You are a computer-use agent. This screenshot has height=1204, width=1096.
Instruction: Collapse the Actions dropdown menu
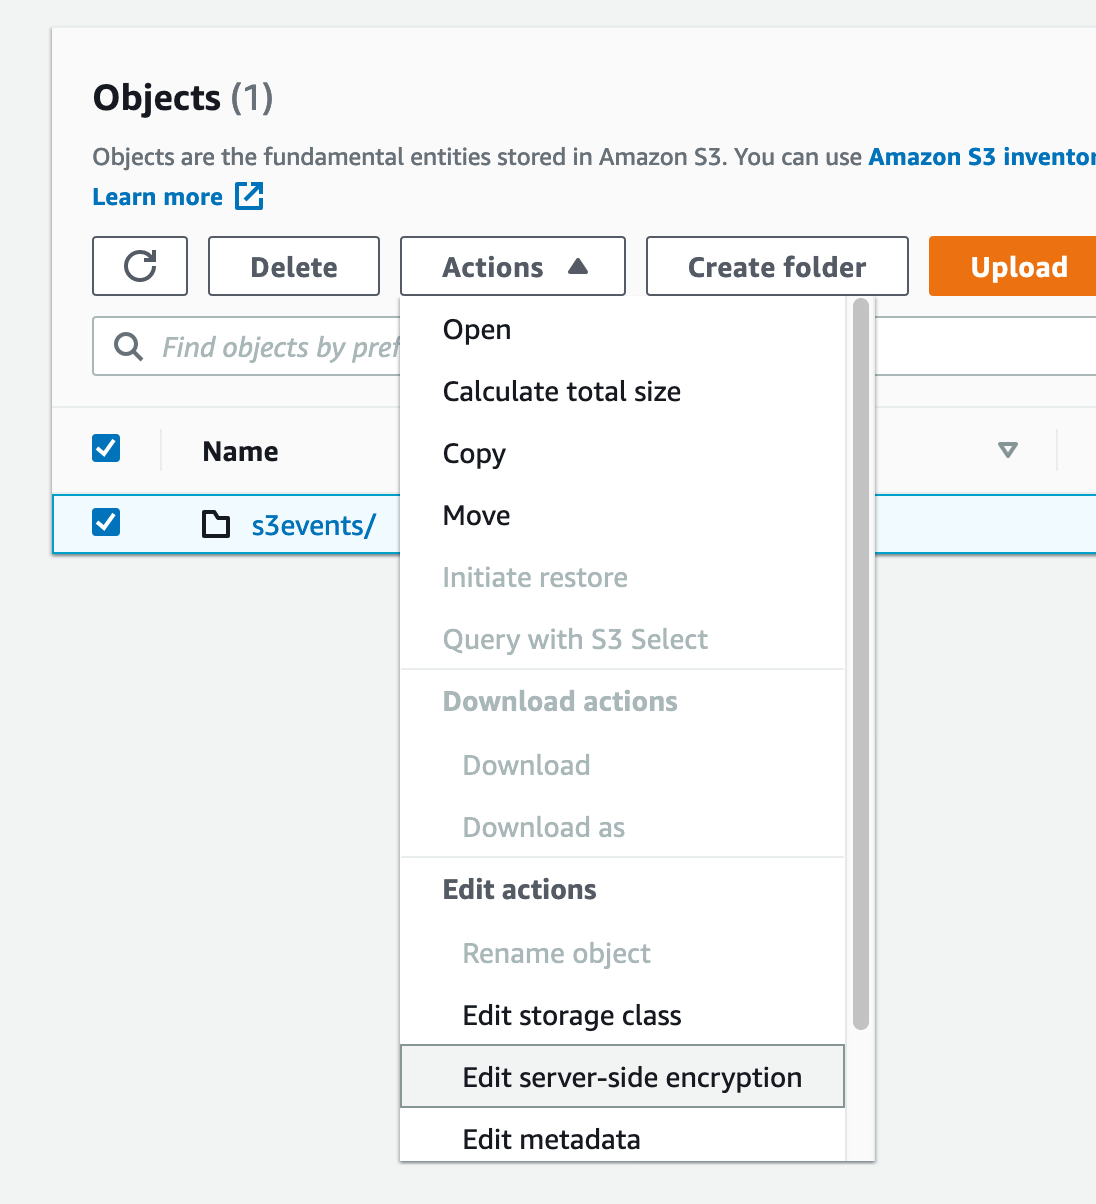tap(513, 266)
